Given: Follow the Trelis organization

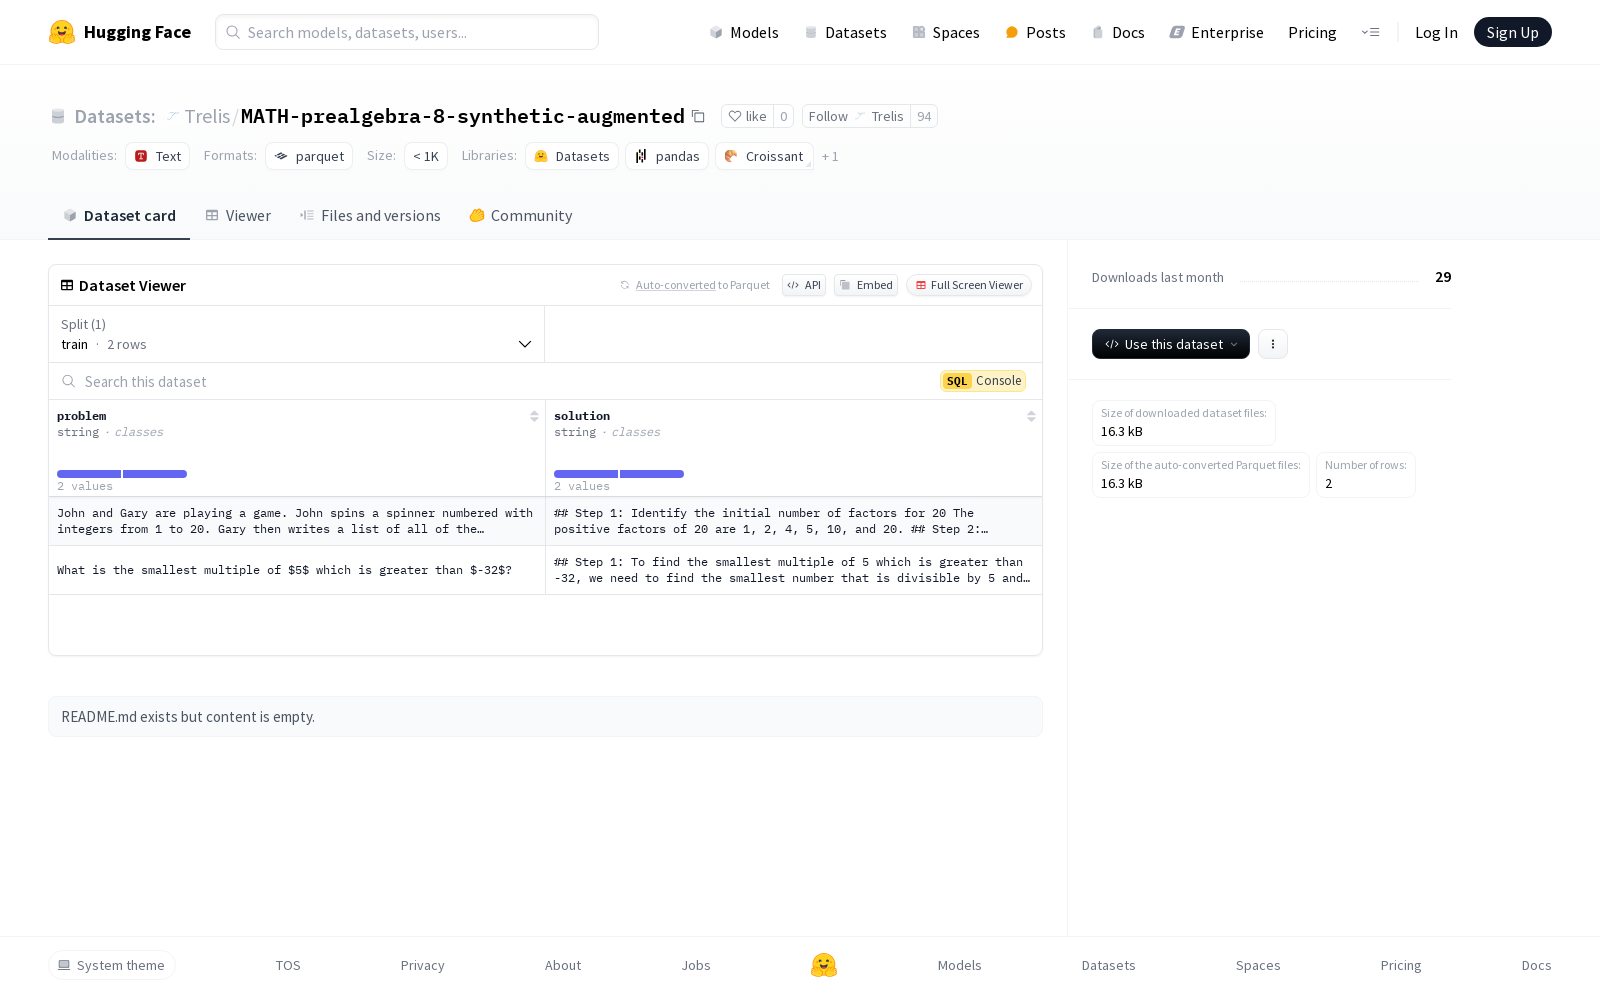Looking at the screenshot, I should (x=856, y=116).
